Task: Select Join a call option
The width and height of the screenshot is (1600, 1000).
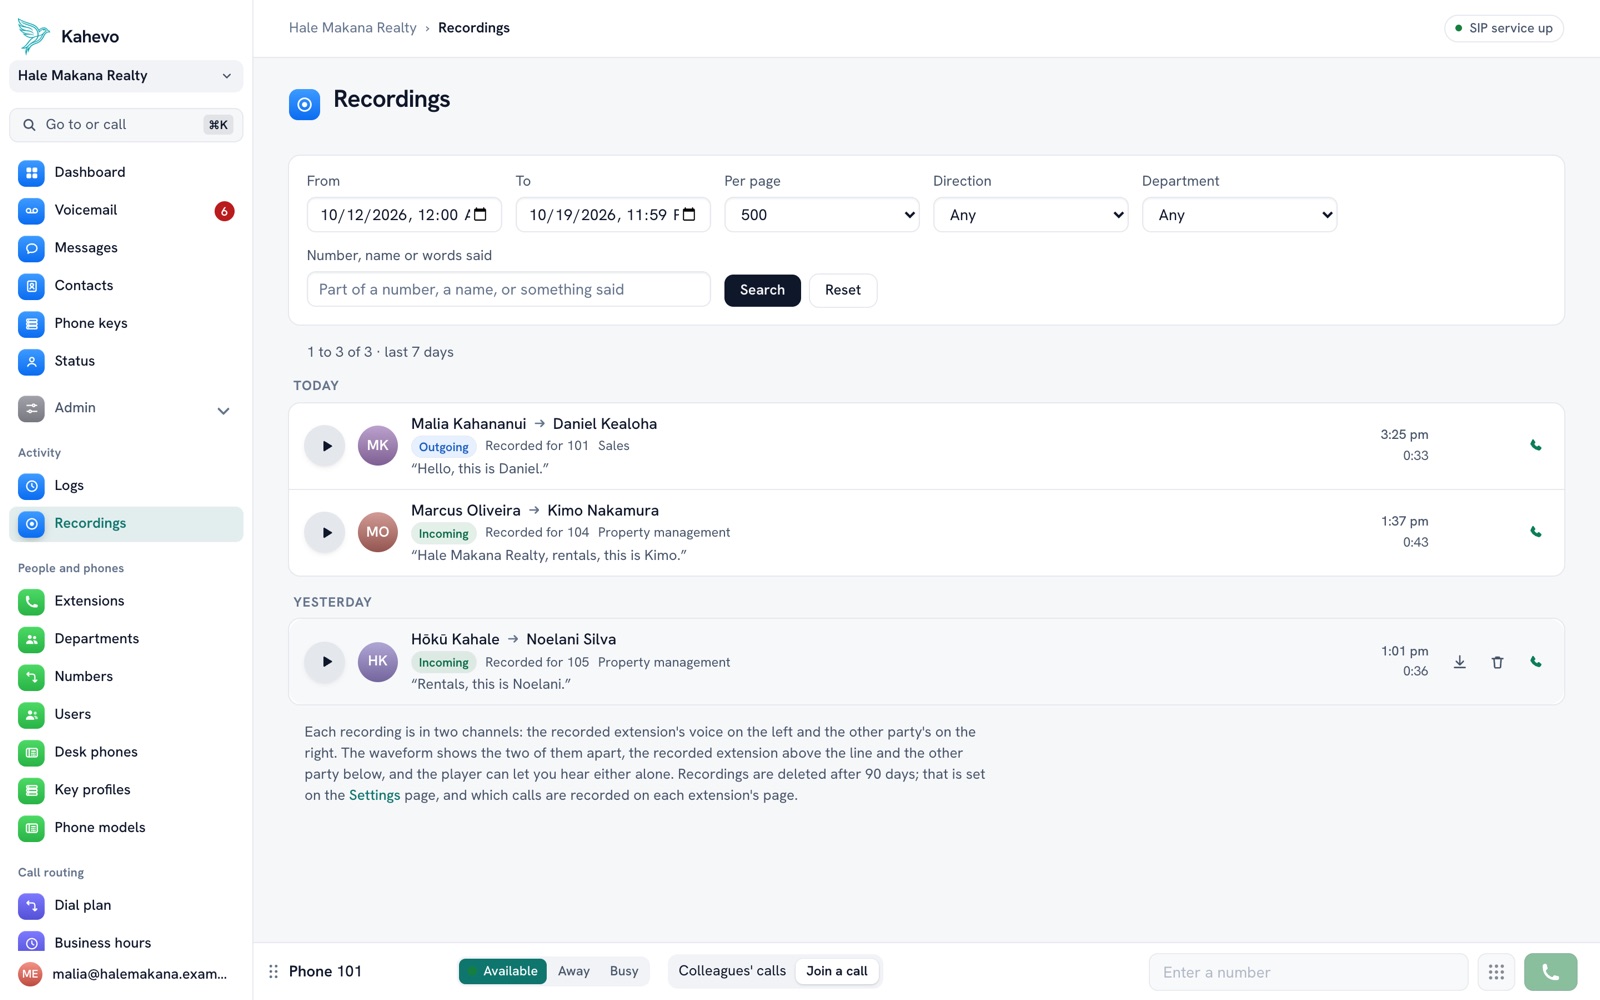Action: pyautogui.click(x=837, y=971)
